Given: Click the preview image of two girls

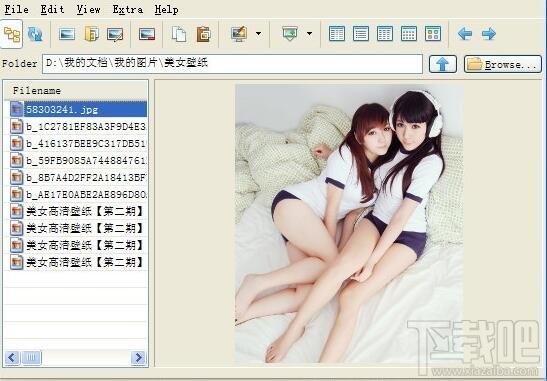Looking at the screenshot, I should point(349,223).
